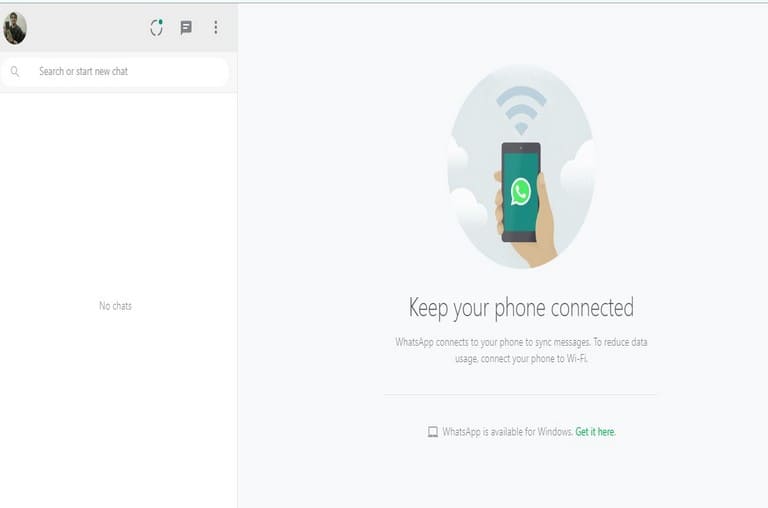Click the gray header bar beside avatar

[x=88, y=28]
